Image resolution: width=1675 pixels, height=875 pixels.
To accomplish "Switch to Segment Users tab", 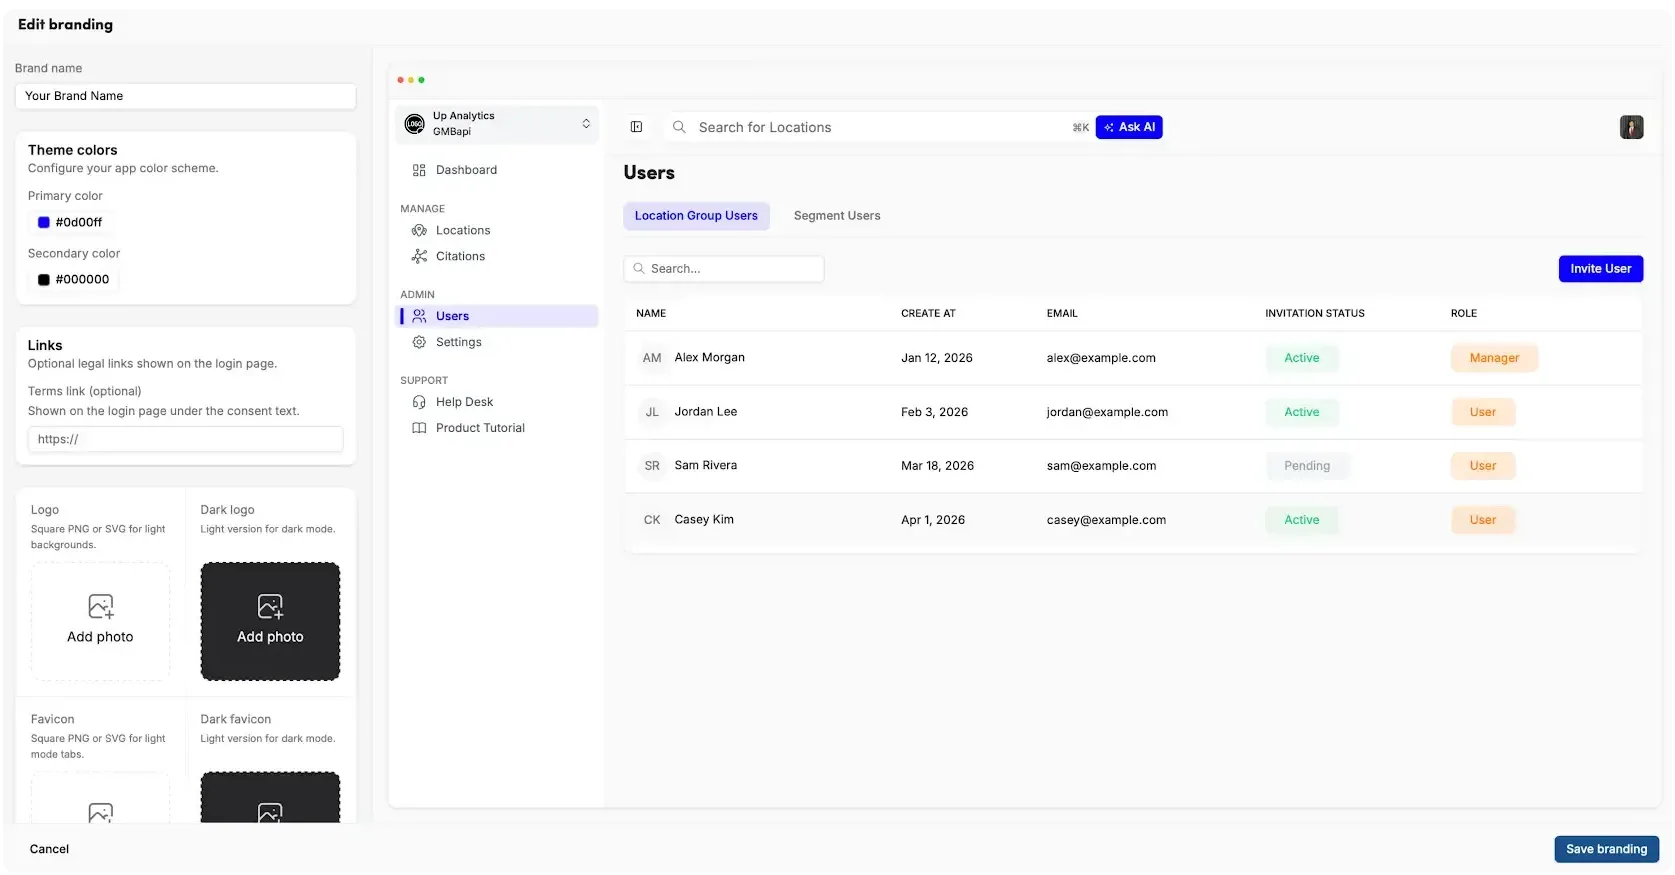I will (x=837, y=216).
